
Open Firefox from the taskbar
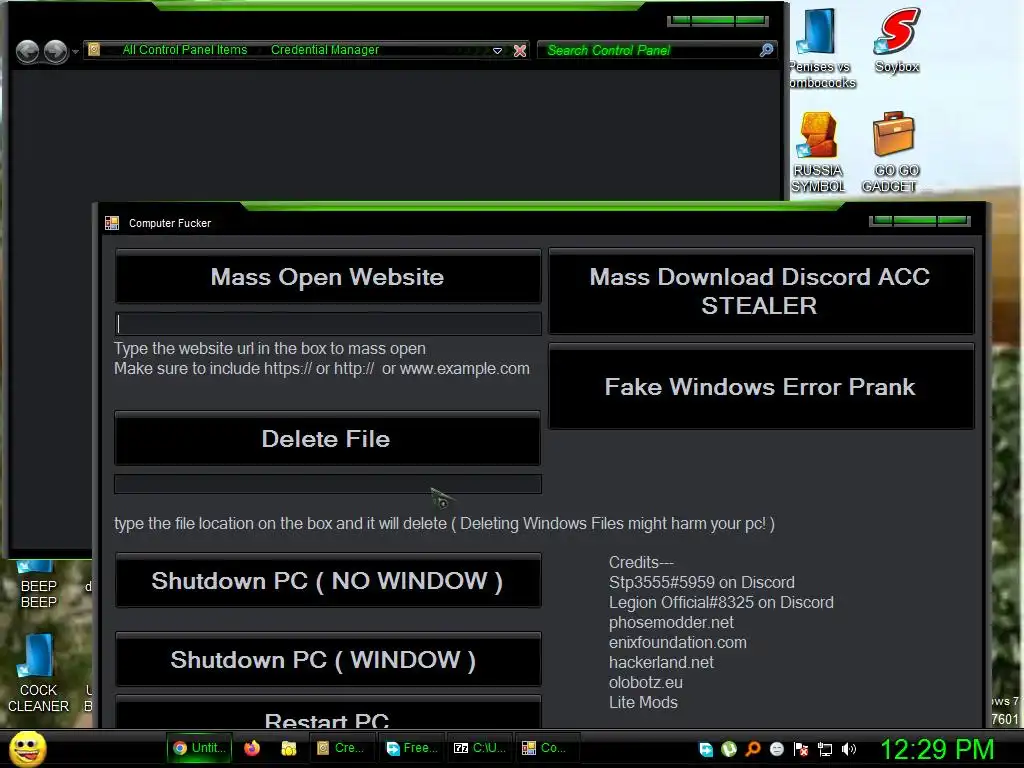pyautogui.click(x=251, y=748)
